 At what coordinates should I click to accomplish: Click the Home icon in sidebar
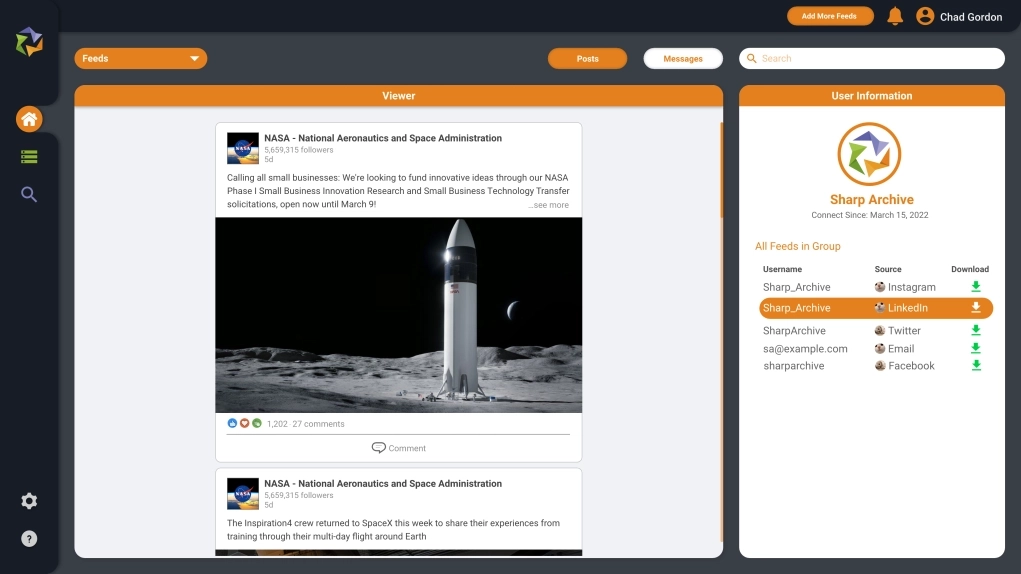click(29, 120)
